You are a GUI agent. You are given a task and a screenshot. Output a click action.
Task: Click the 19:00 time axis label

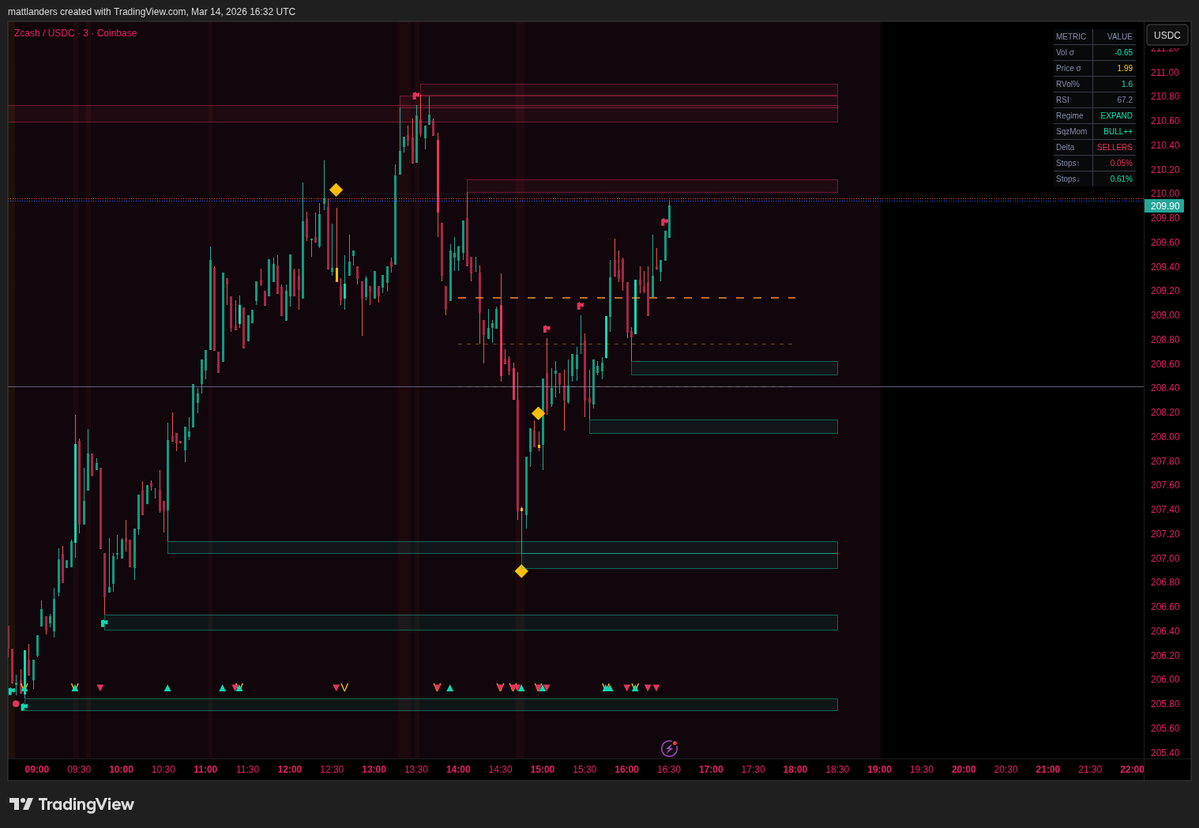pyautogui.click(x=879, y=769)
